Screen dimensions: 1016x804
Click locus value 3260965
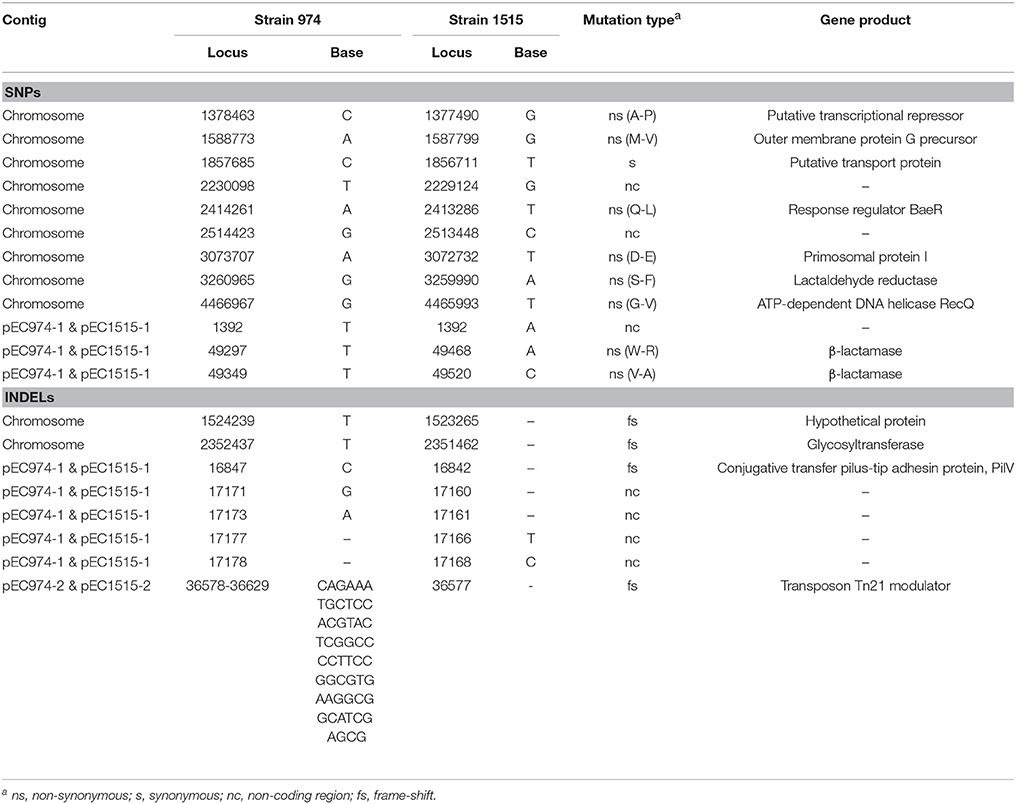coord(227,280)
